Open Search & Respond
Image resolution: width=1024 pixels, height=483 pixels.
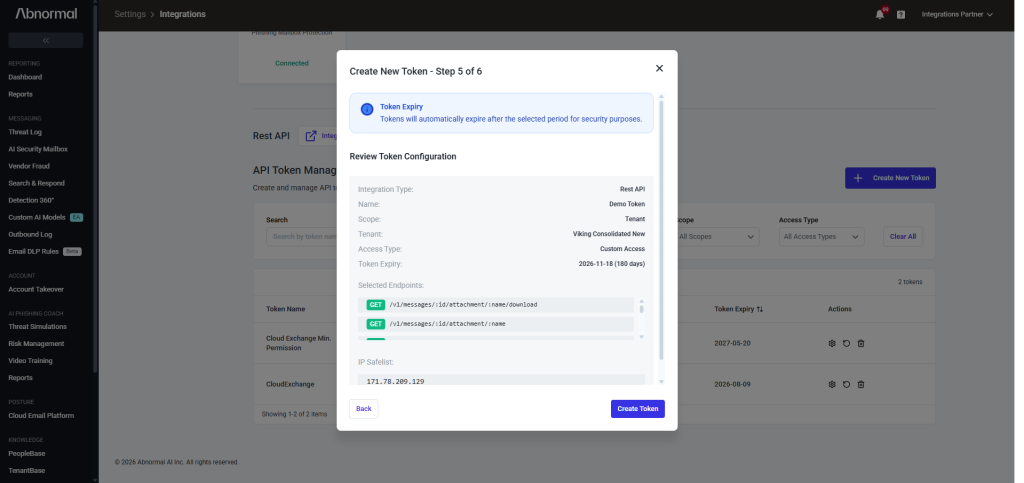(37, 183)
